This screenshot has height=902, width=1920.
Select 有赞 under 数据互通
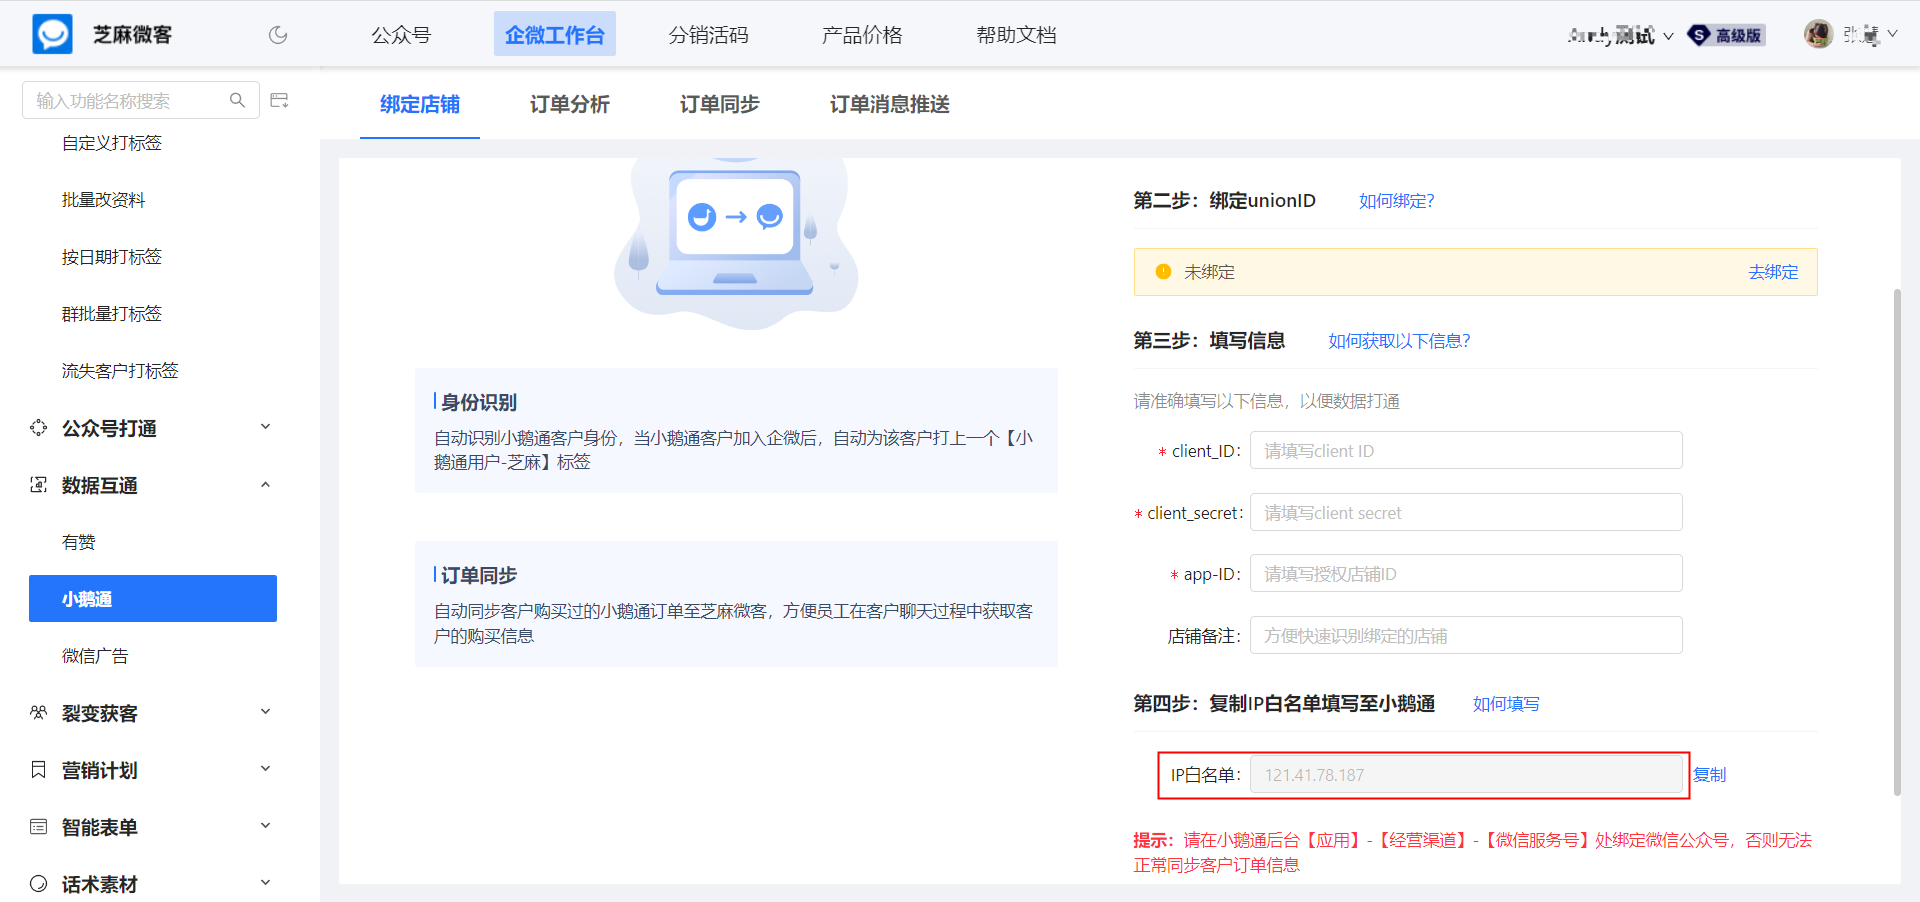pos(79,542)
